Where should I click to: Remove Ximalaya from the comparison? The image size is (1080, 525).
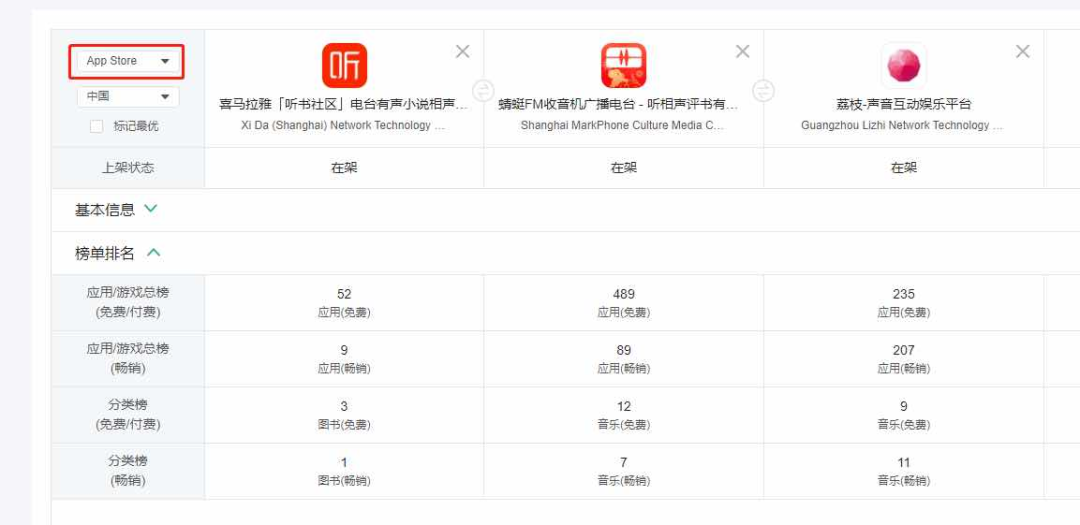click(x=462, y=52)
